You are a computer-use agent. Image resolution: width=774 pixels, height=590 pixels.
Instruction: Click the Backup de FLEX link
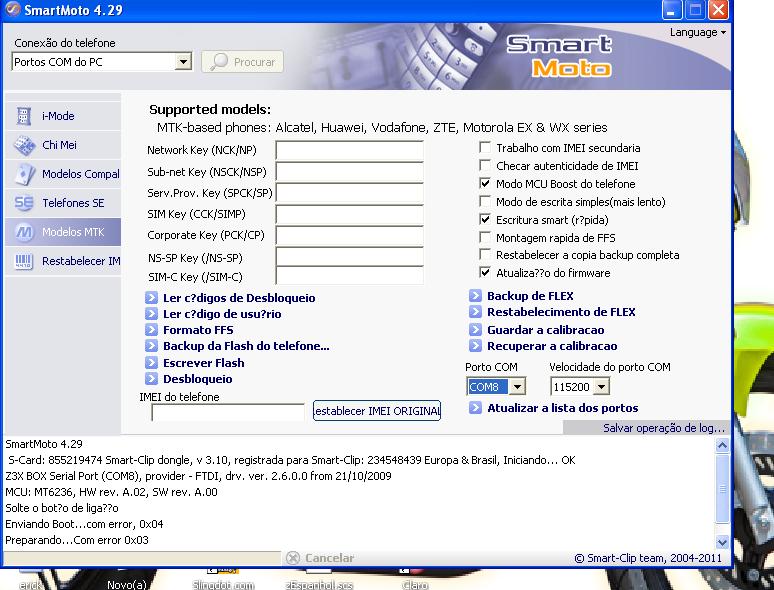[x=530, y=296]
